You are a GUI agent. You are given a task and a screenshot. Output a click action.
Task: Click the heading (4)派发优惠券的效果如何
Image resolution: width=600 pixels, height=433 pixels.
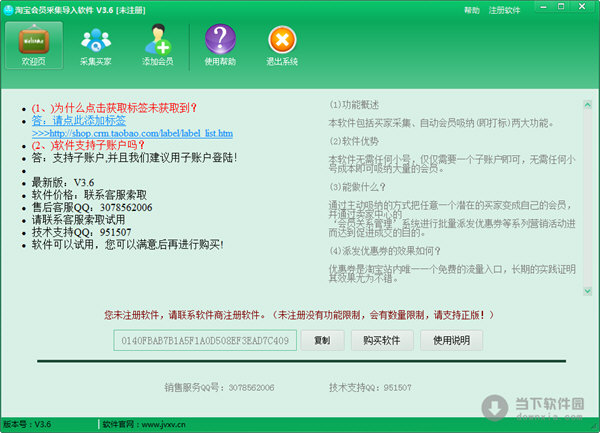(x=385, y=251)
